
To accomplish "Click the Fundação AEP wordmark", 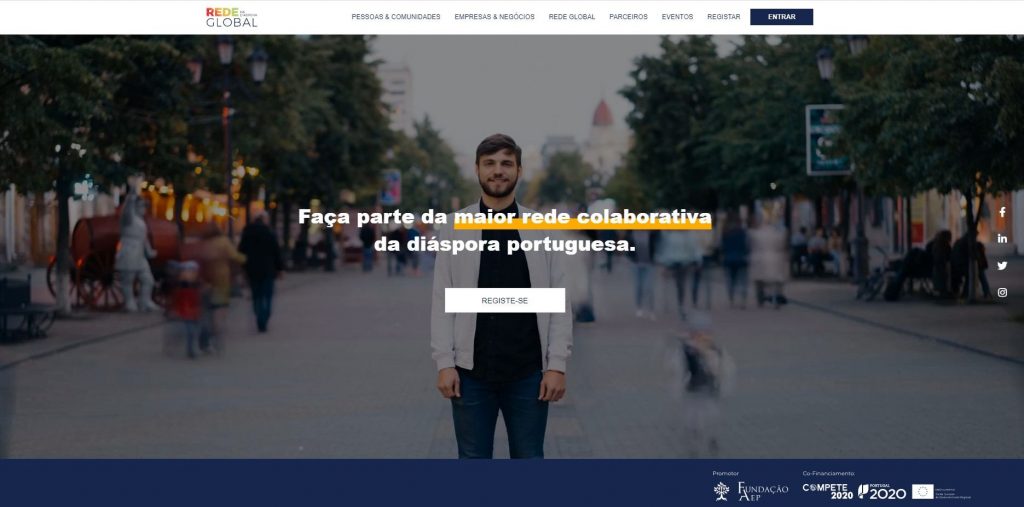I will click(x=763, y=491).
